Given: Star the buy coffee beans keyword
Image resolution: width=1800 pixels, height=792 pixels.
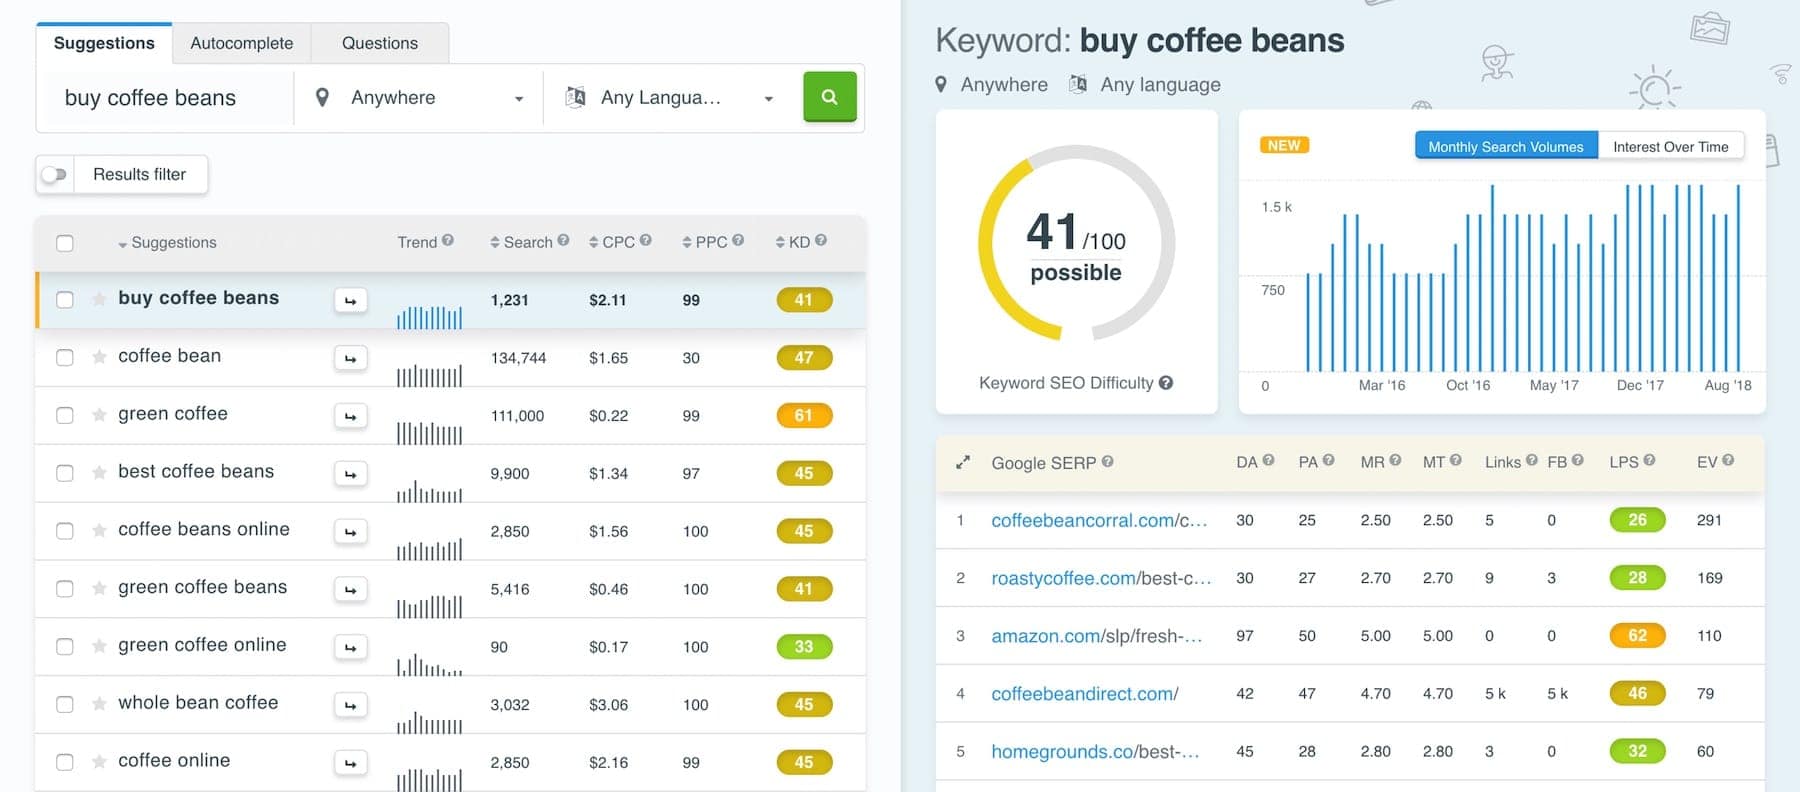Looking at the screenshot, I should tap(99, 299).
